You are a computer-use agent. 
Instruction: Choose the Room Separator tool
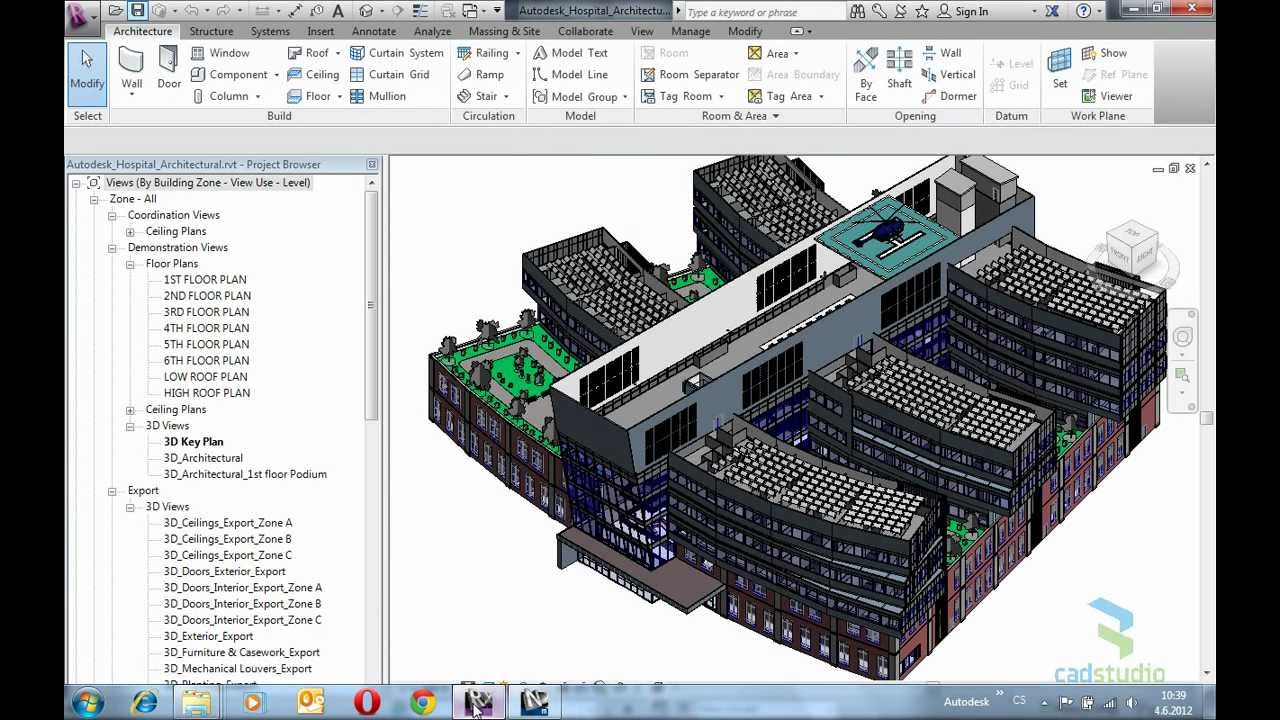(x=690, y=75)
